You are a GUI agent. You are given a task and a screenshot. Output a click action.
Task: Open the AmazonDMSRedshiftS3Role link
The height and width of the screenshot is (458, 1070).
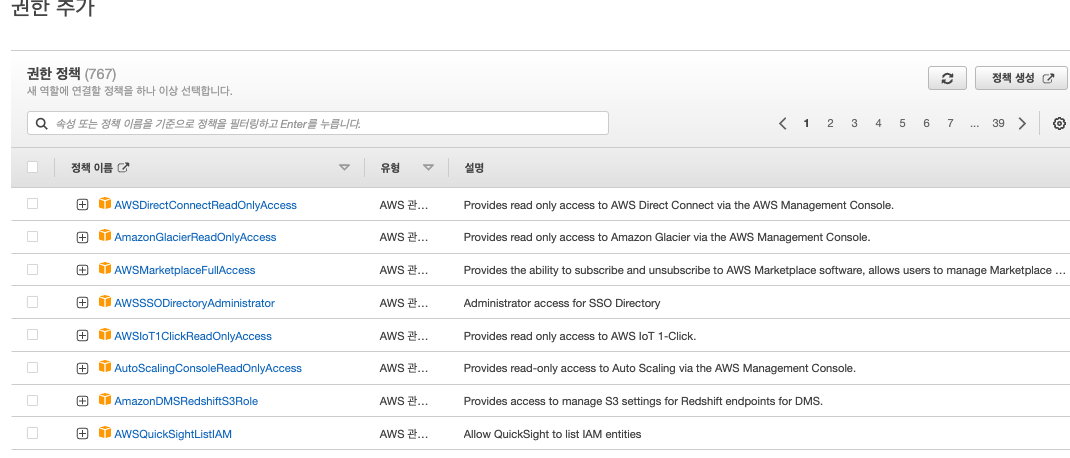tap(186, 401)
